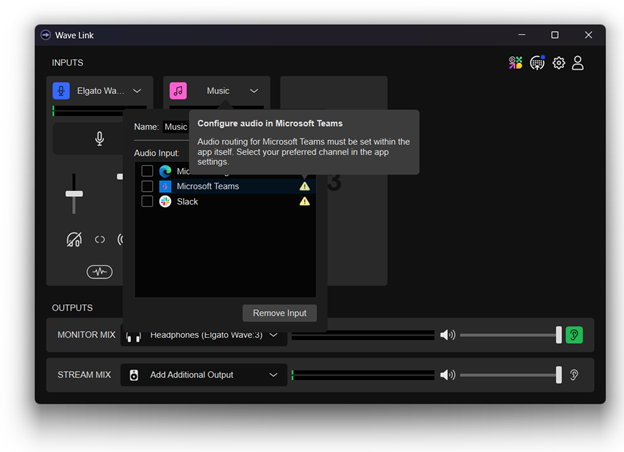Image resolution: width=624 pixels, height=452 pixels.
Task: Click the Remove Input button
Action: tap(280, 313)
